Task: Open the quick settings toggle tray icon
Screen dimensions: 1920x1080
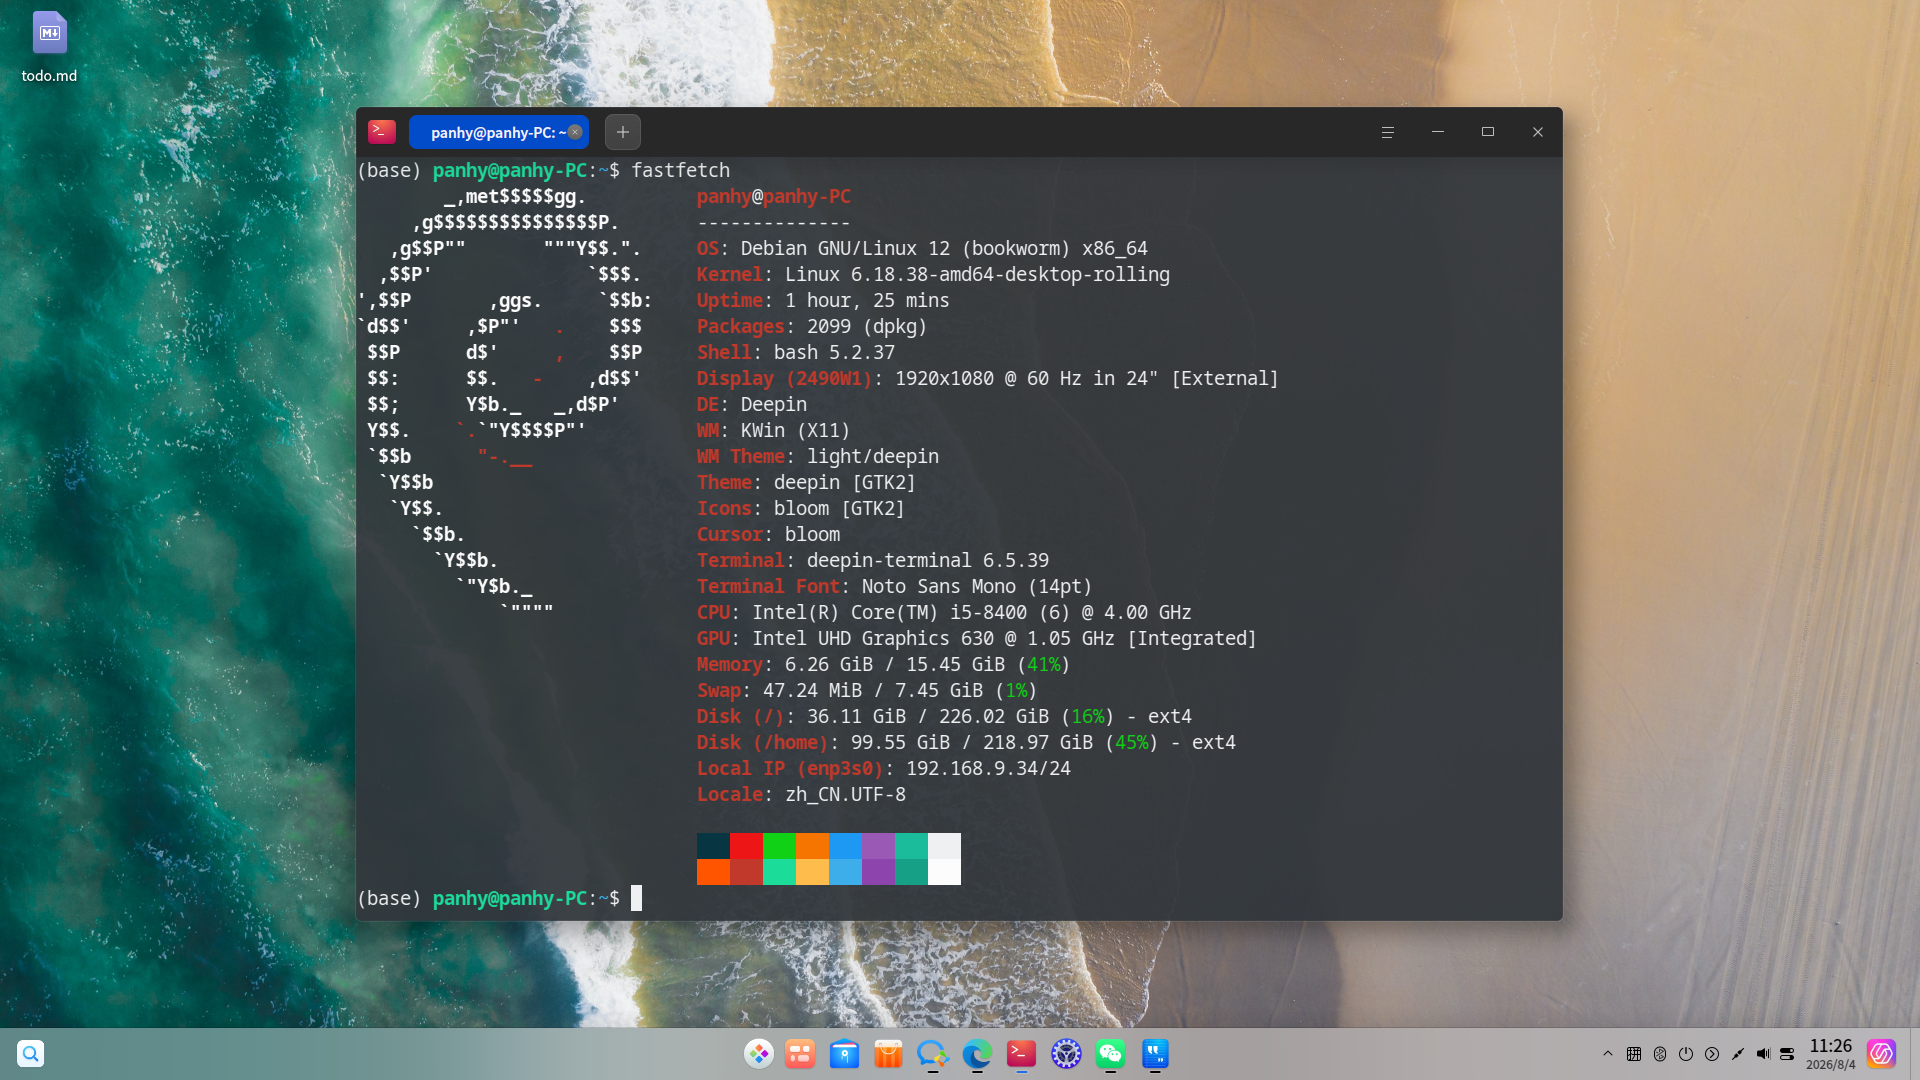Action: [x=1787, y=1054]
